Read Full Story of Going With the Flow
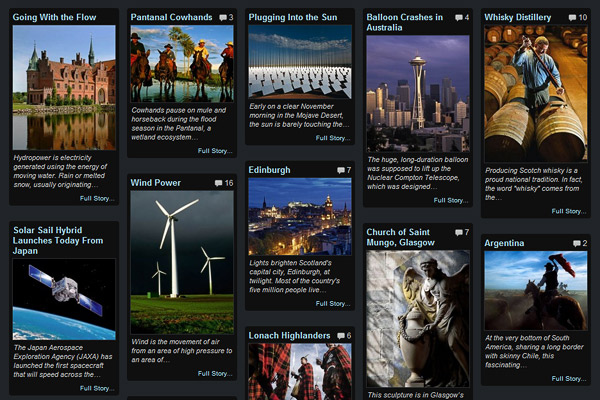Image resolution: width=600 pixels, height=400 pixels. [x=97, y=199]
